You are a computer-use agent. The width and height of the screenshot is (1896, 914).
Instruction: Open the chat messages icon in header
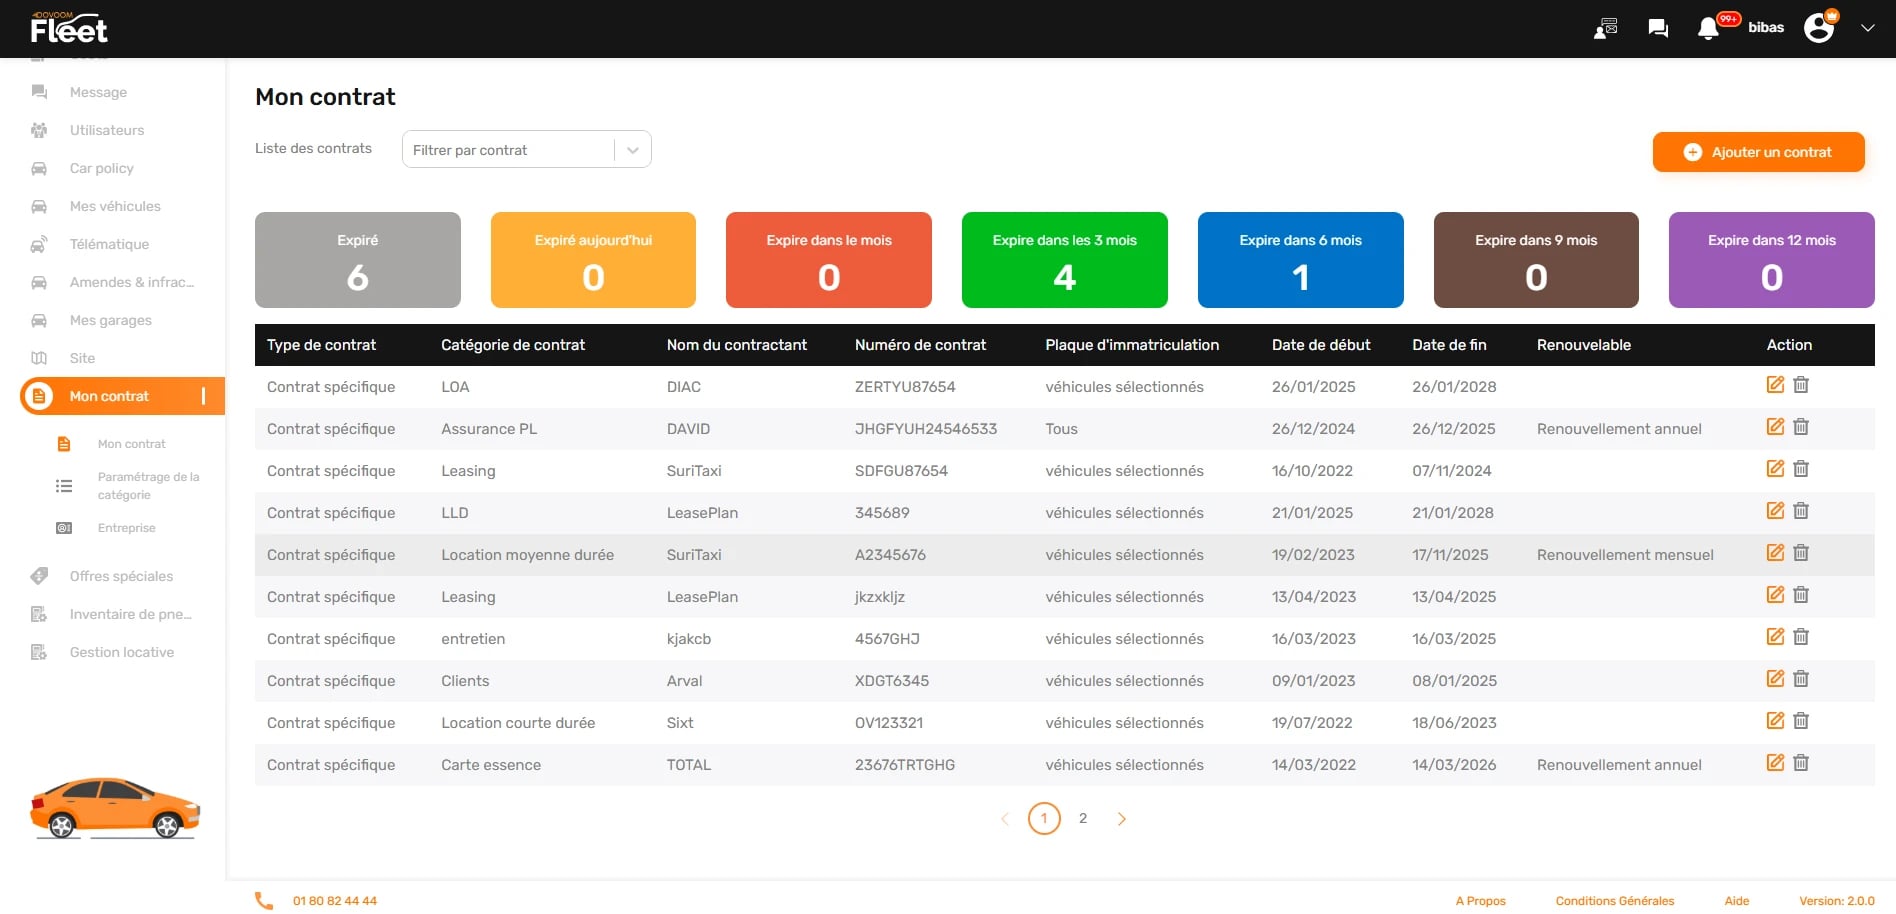click(x=1658, y=28)
